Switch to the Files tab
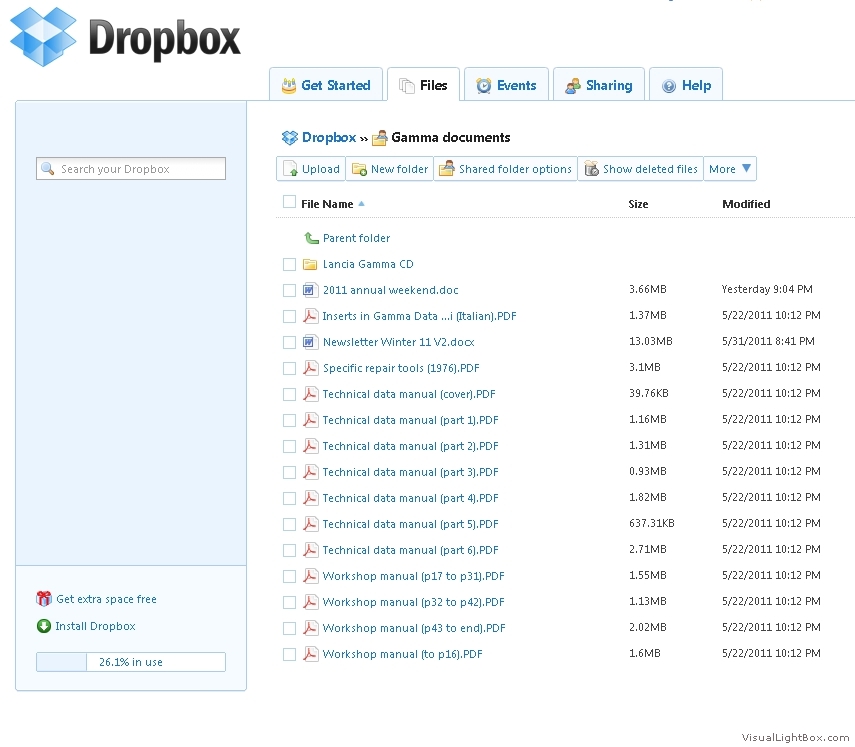The image size is (855, 747). (x=423, y=85)
